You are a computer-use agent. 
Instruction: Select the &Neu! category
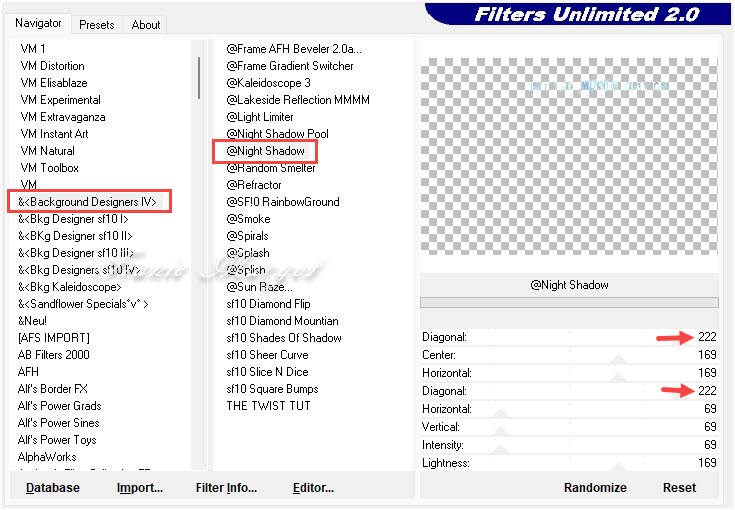32,321
